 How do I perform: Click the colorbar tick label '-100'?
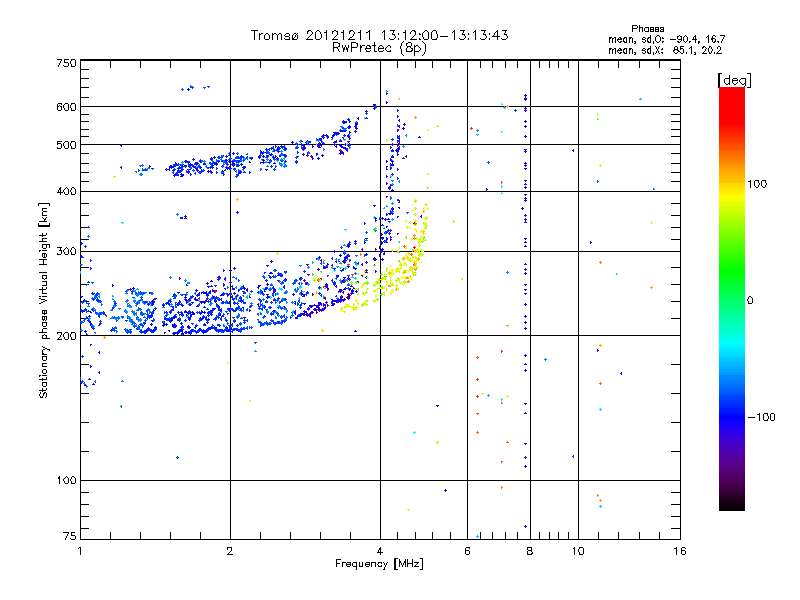tap(761, 417)
